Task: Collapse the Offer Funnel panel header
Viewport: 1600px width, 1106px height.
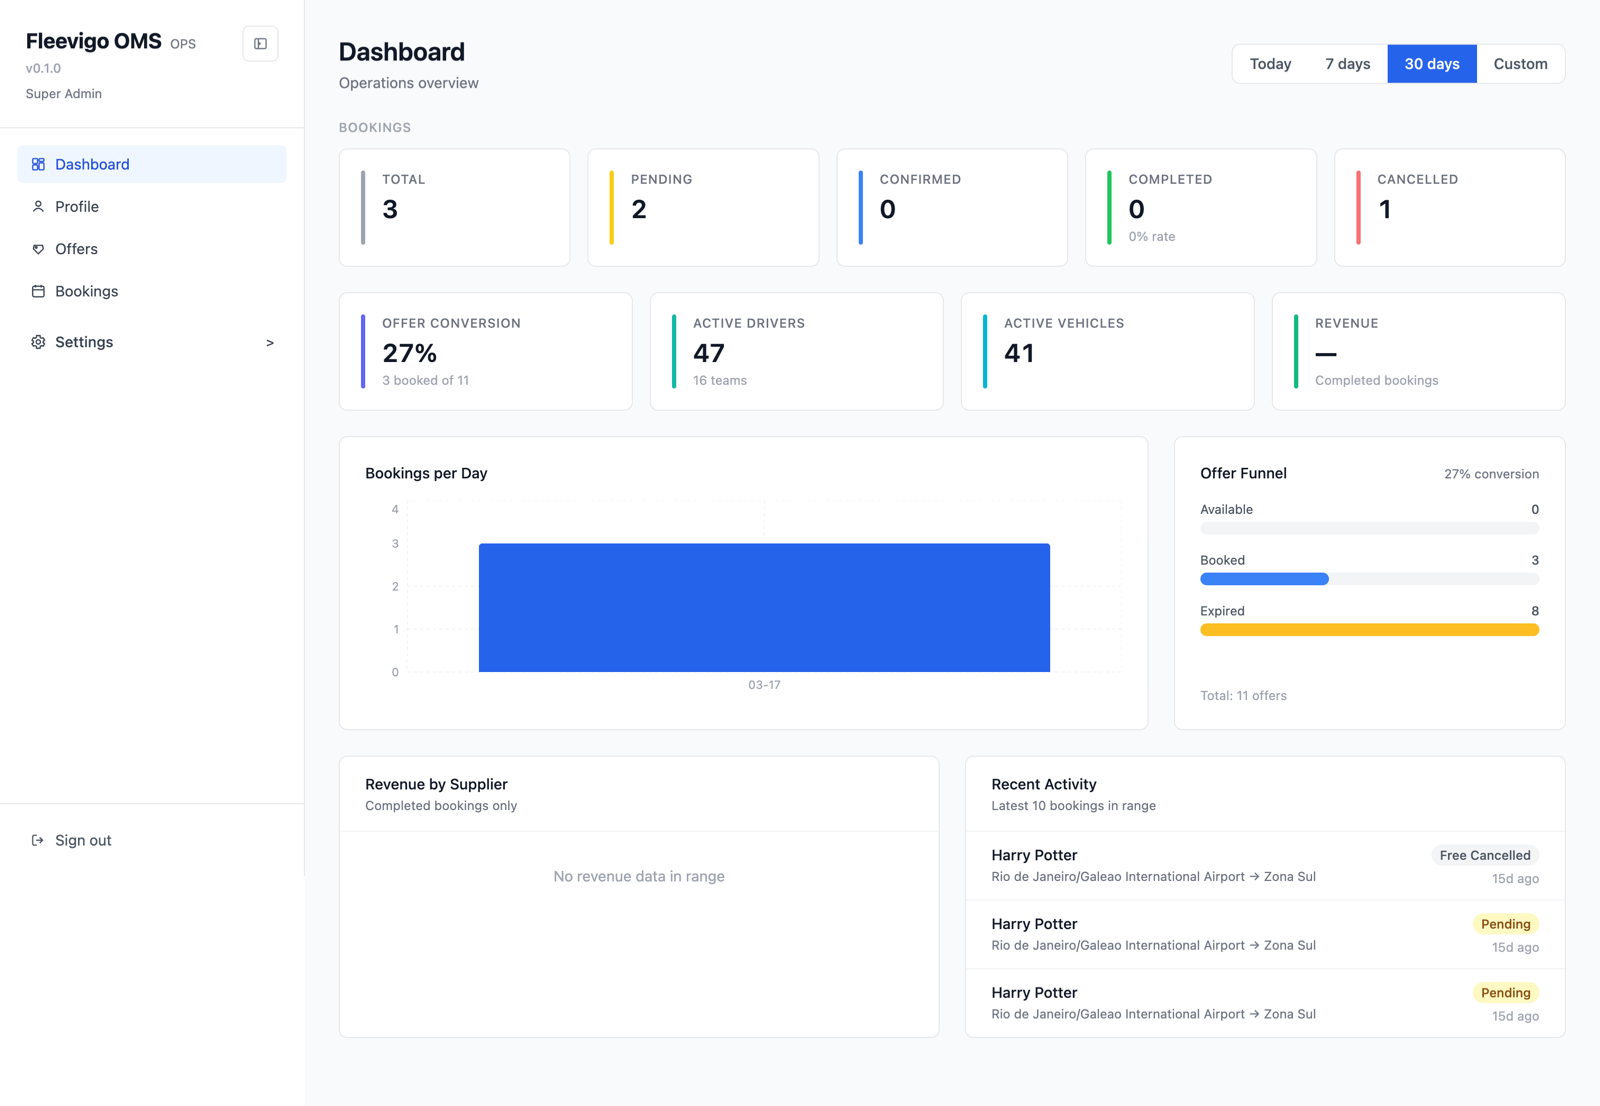Action: (x=1243, y=473)
